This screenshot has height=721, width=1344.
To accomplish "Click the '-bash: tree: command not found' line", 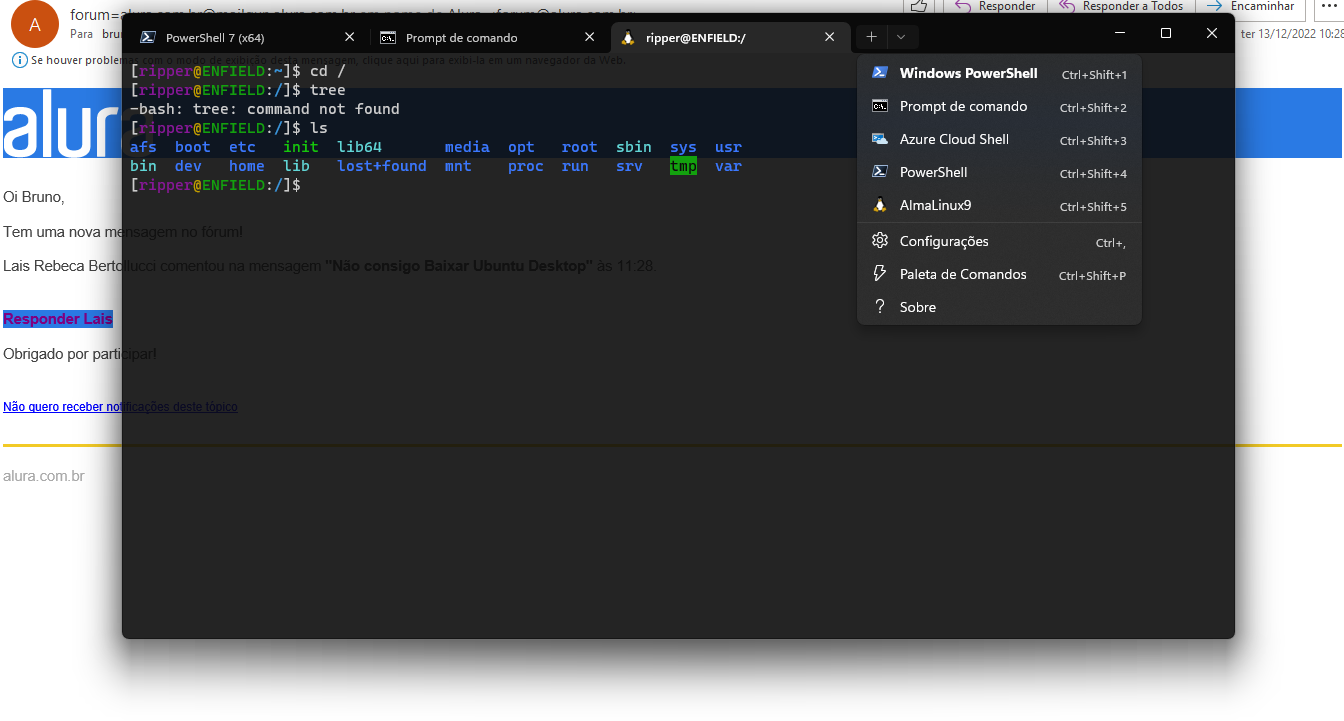I will click(x=265, y=109).
